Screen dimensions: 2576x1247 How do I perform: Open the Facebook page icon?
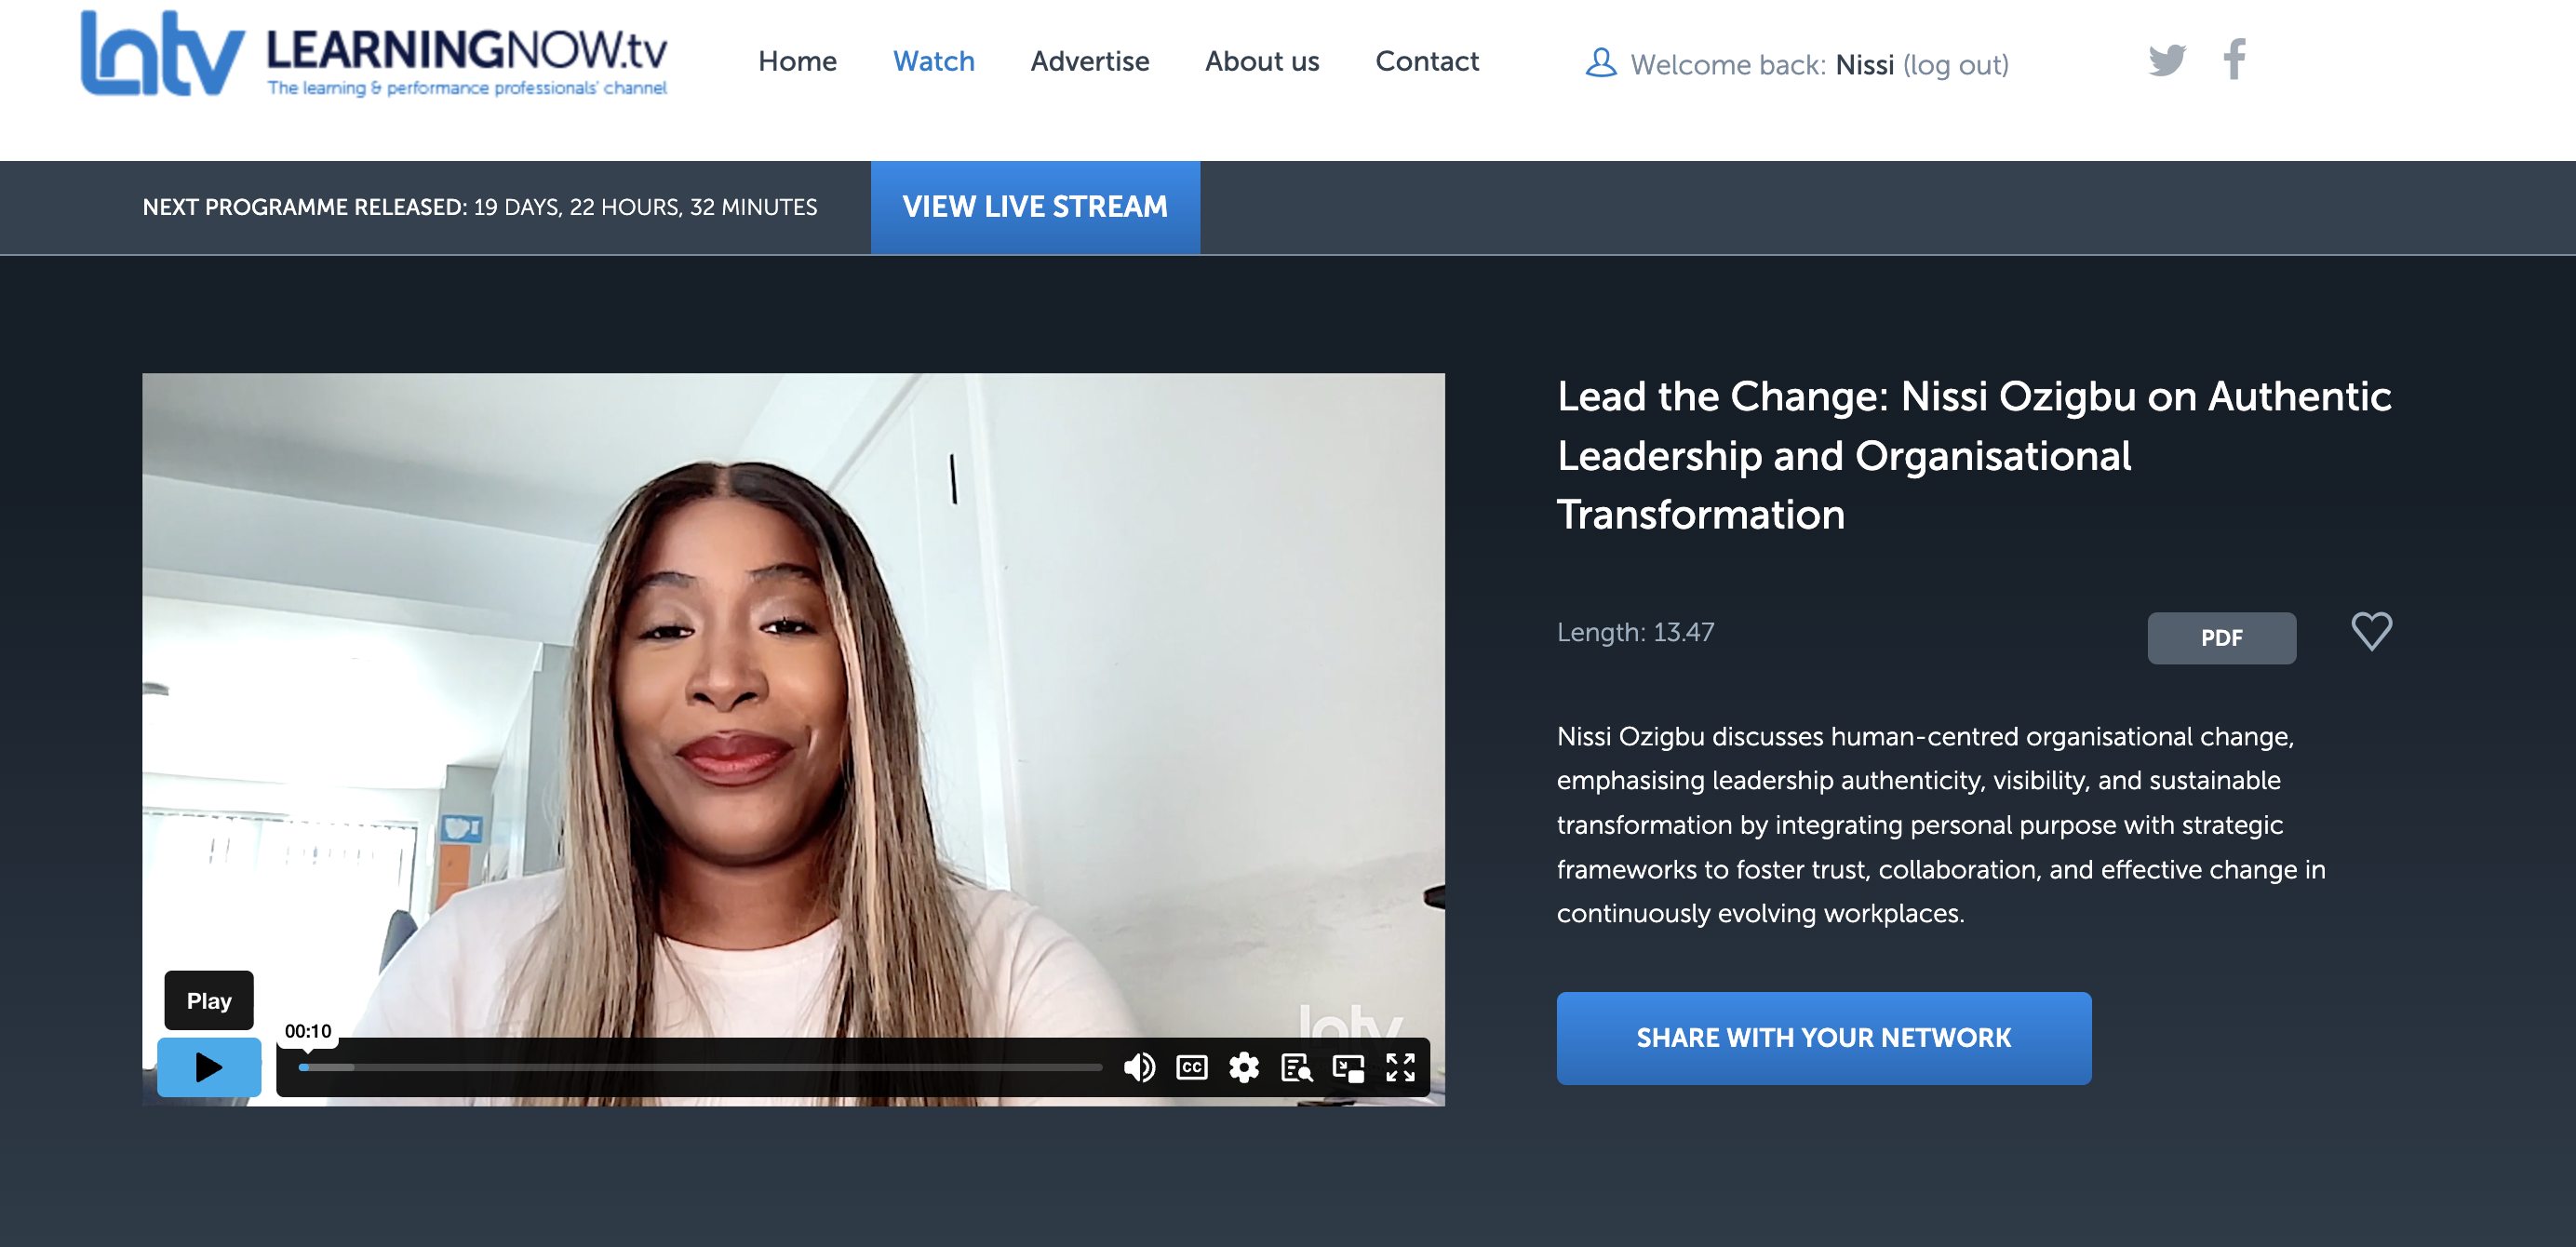2235,60
